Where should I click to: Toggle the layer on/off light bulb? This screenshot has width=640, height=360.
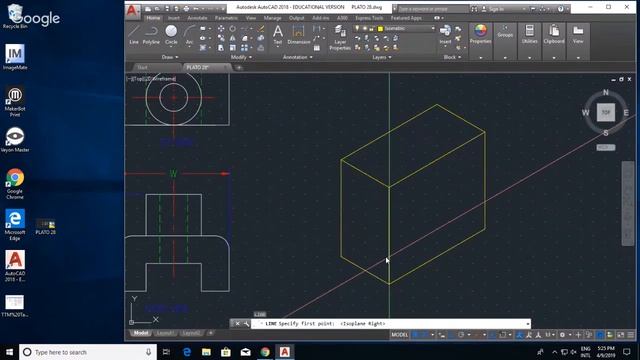(357, 29)
